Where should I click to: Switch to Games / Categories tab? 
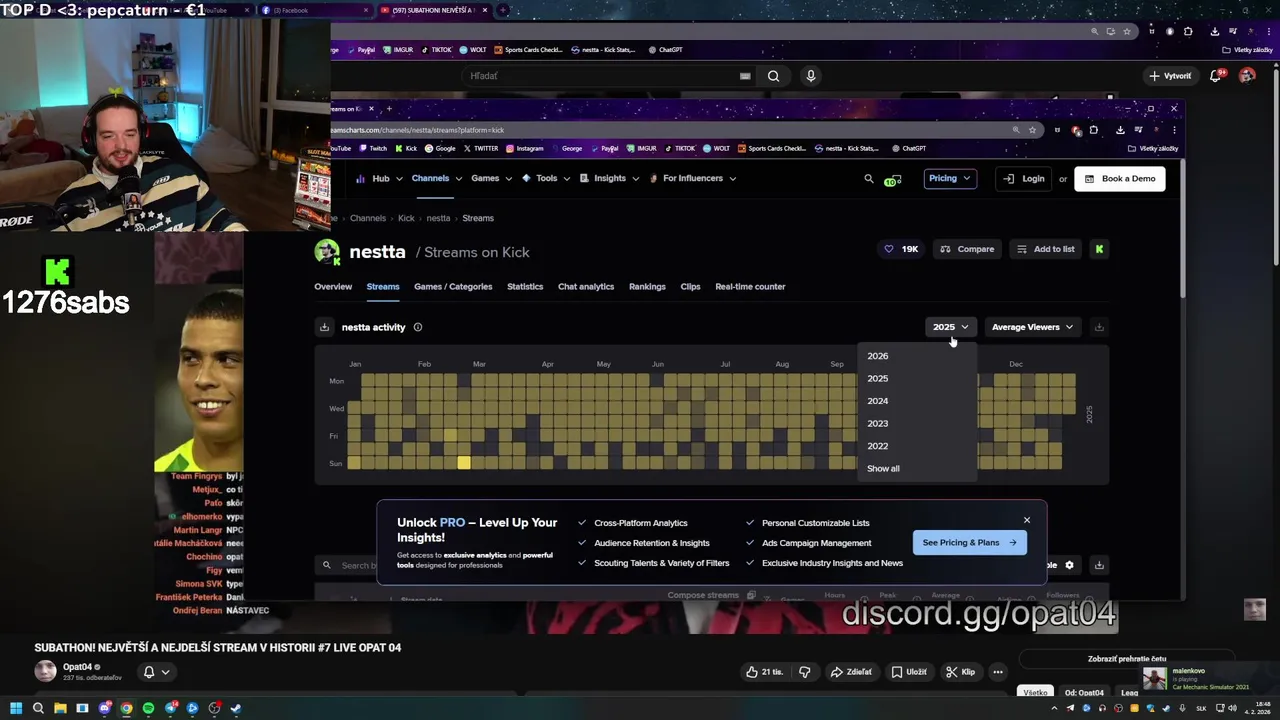(453, 287)
